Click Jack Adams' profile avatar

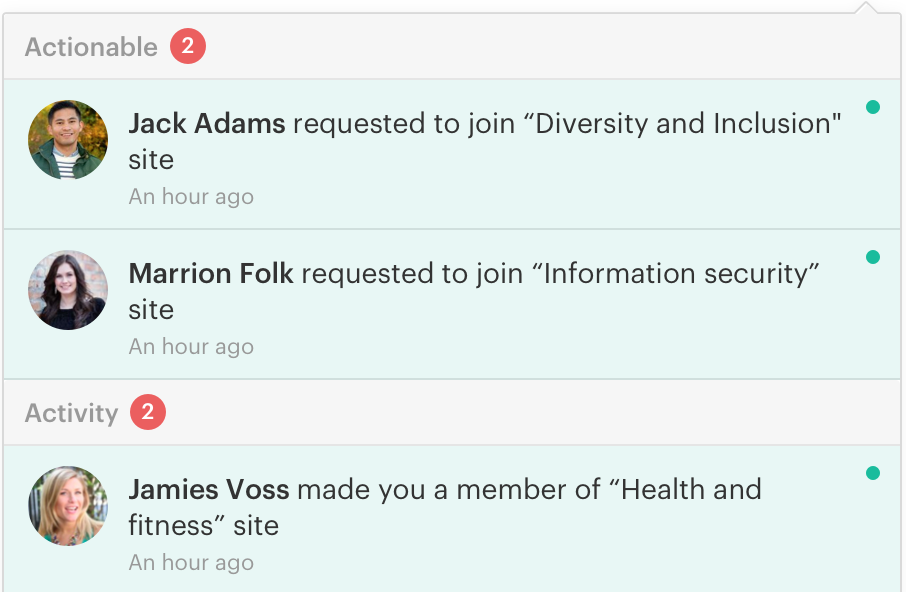click(67, 140)
